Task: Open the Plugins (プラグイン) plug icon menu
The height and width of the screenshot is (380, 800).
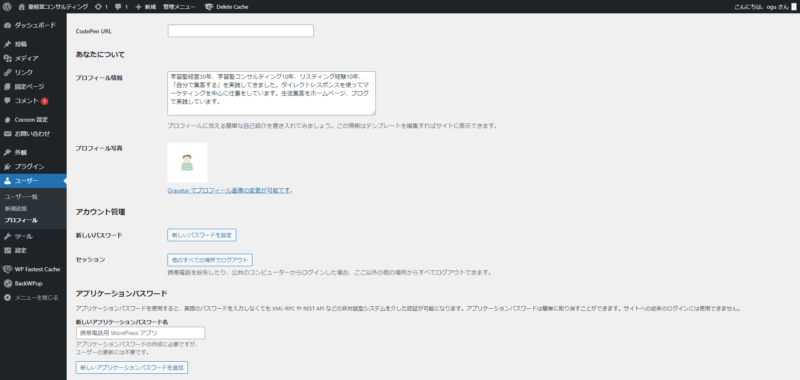Action: (7, 167)
